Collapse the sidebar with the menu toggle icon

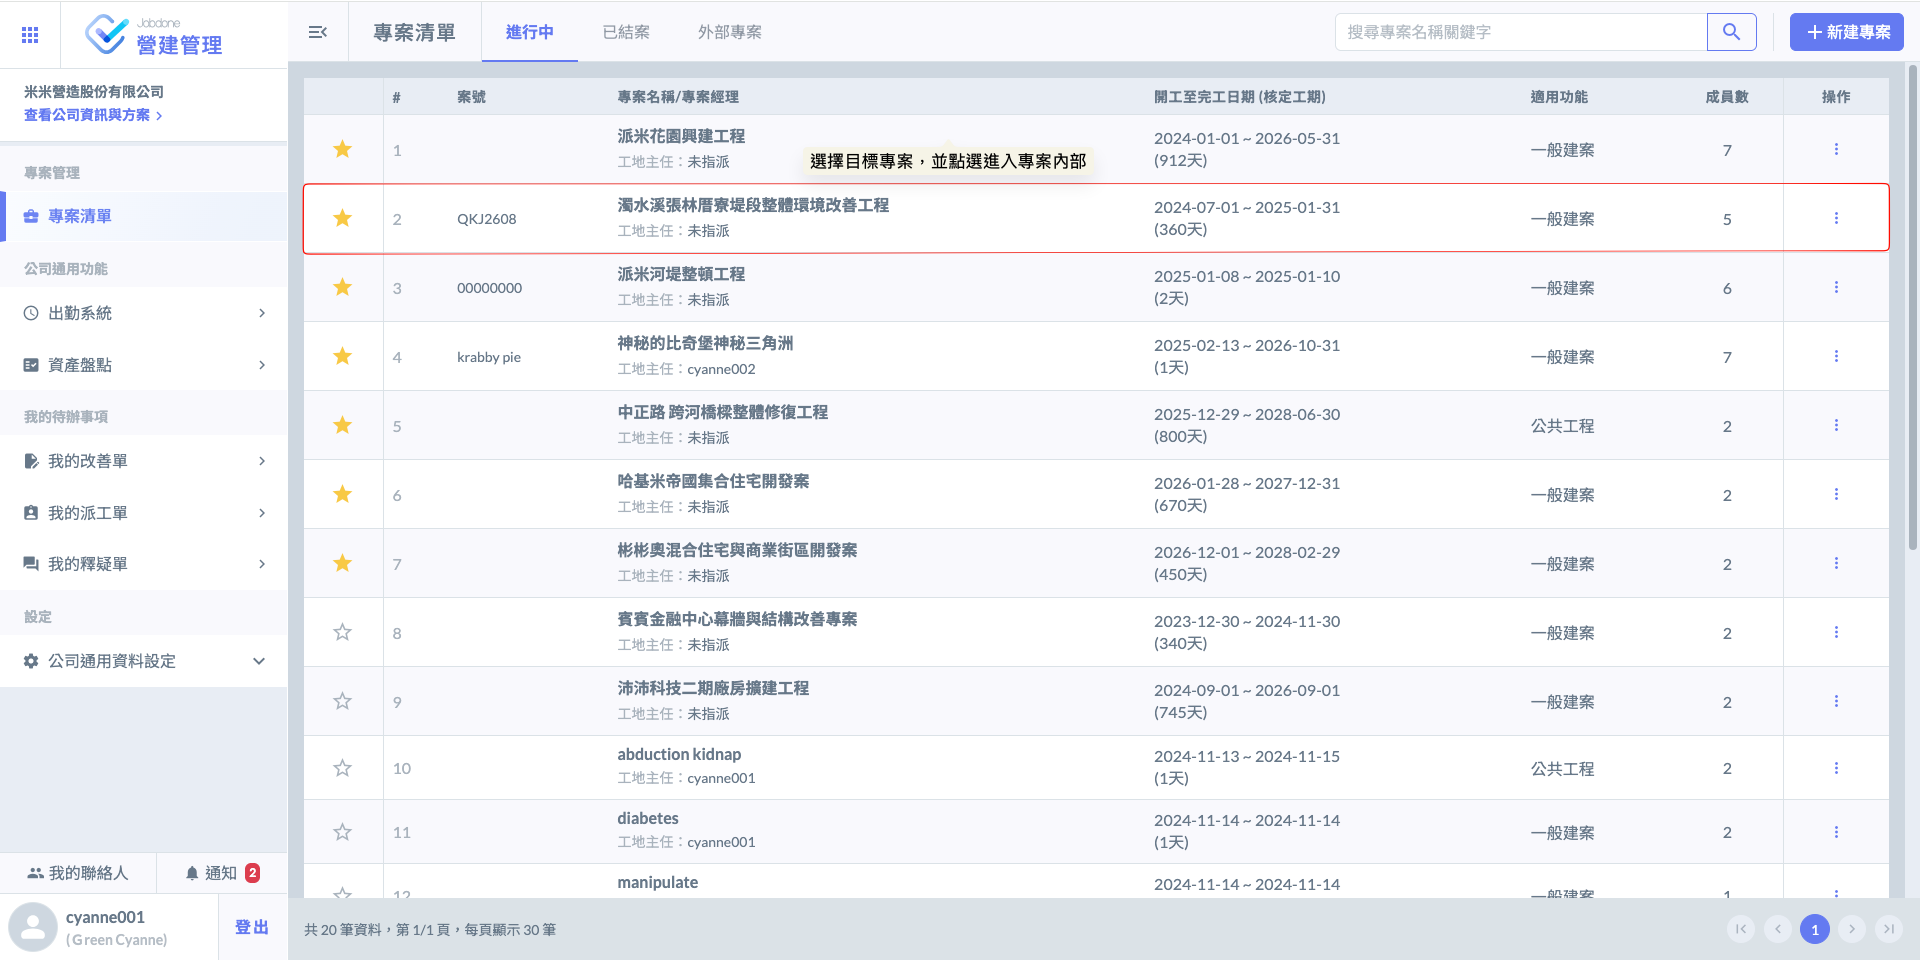point(318,32)
